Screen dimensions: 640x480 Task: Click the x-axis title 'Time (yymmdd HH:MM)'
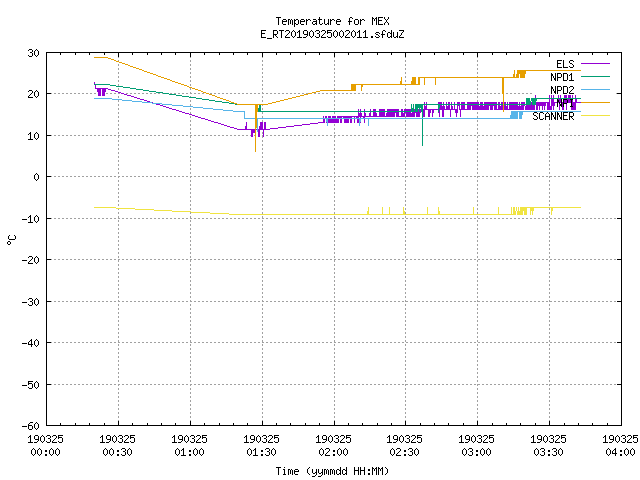pyautogui.click(x=332, y=471)
